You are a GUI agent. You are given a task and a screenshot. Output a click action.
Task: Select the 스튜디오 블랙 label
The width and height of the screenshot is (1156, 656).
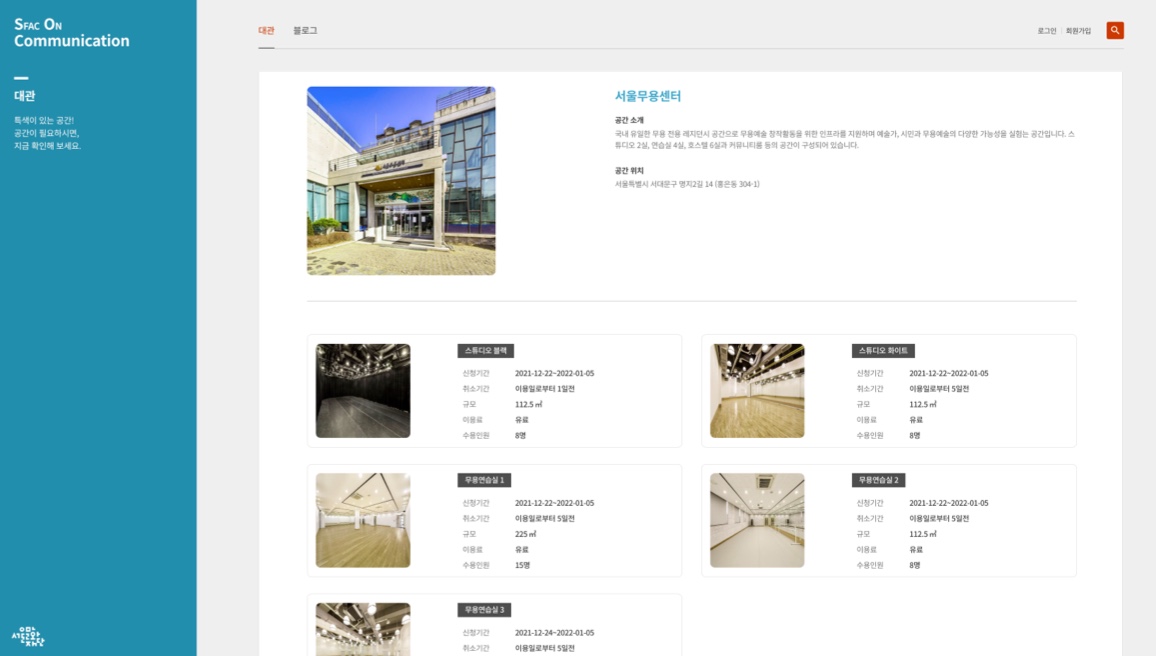pyautogui.click(x=486, y=351)
